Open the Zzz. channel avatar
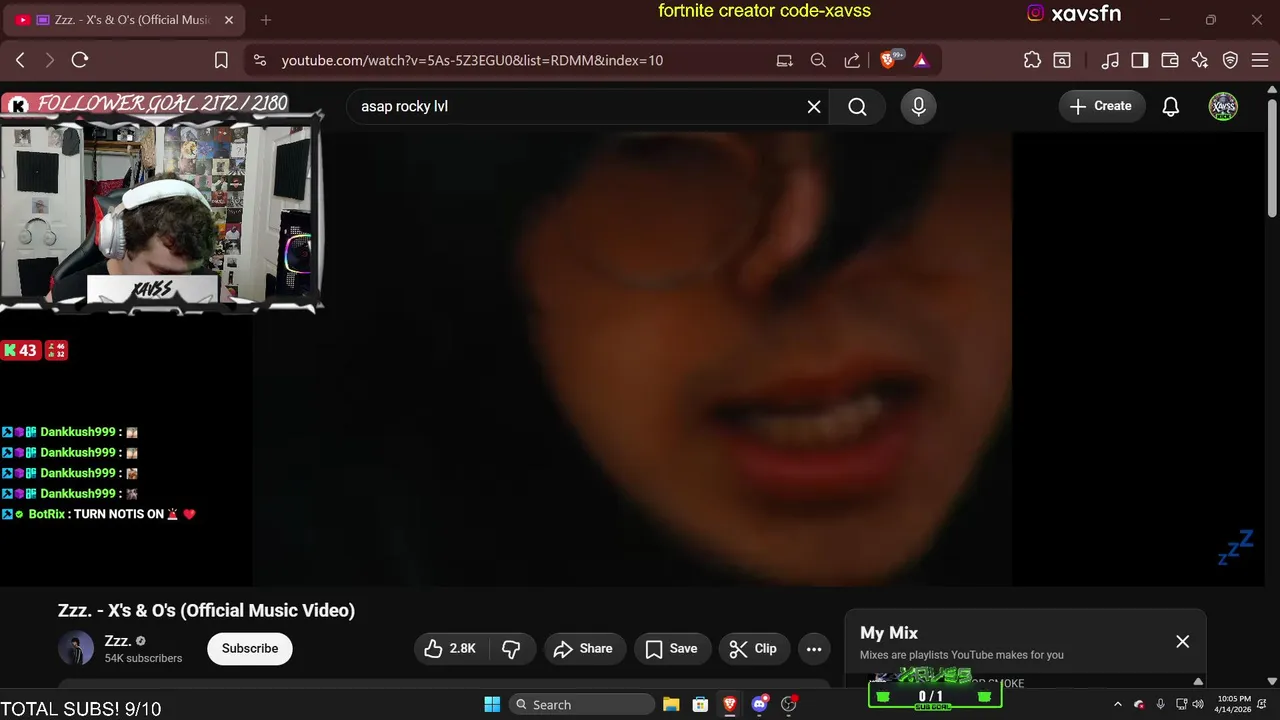Image resolution: width=1280 pixels, height=720 pixels. coord(76,649)
